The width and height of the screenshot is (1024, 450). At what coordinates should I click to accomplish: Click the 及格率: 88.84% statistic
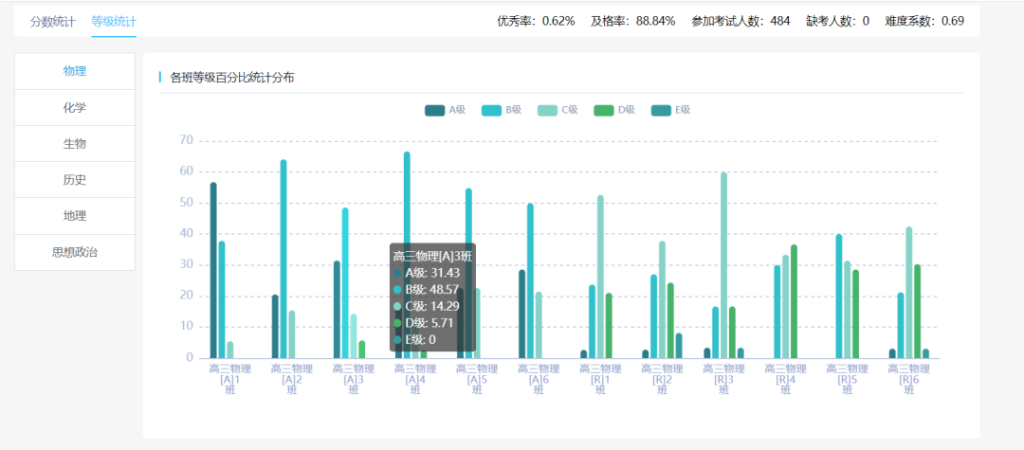tap(633, 22)
